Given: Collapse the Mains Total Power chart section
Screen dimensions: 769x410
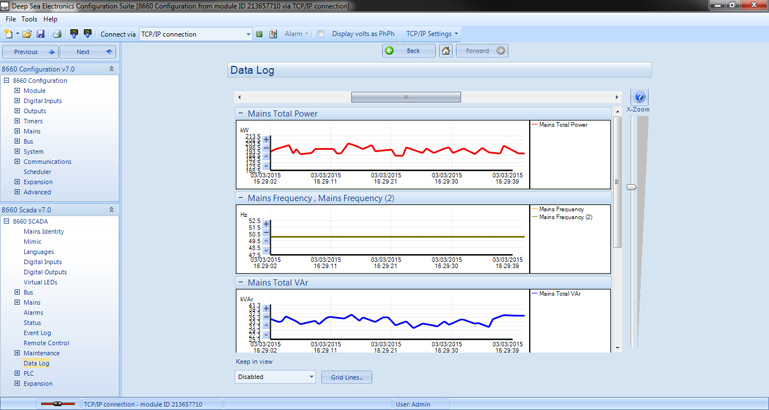Looking at the screenshot, I should (x=241, y=113).
